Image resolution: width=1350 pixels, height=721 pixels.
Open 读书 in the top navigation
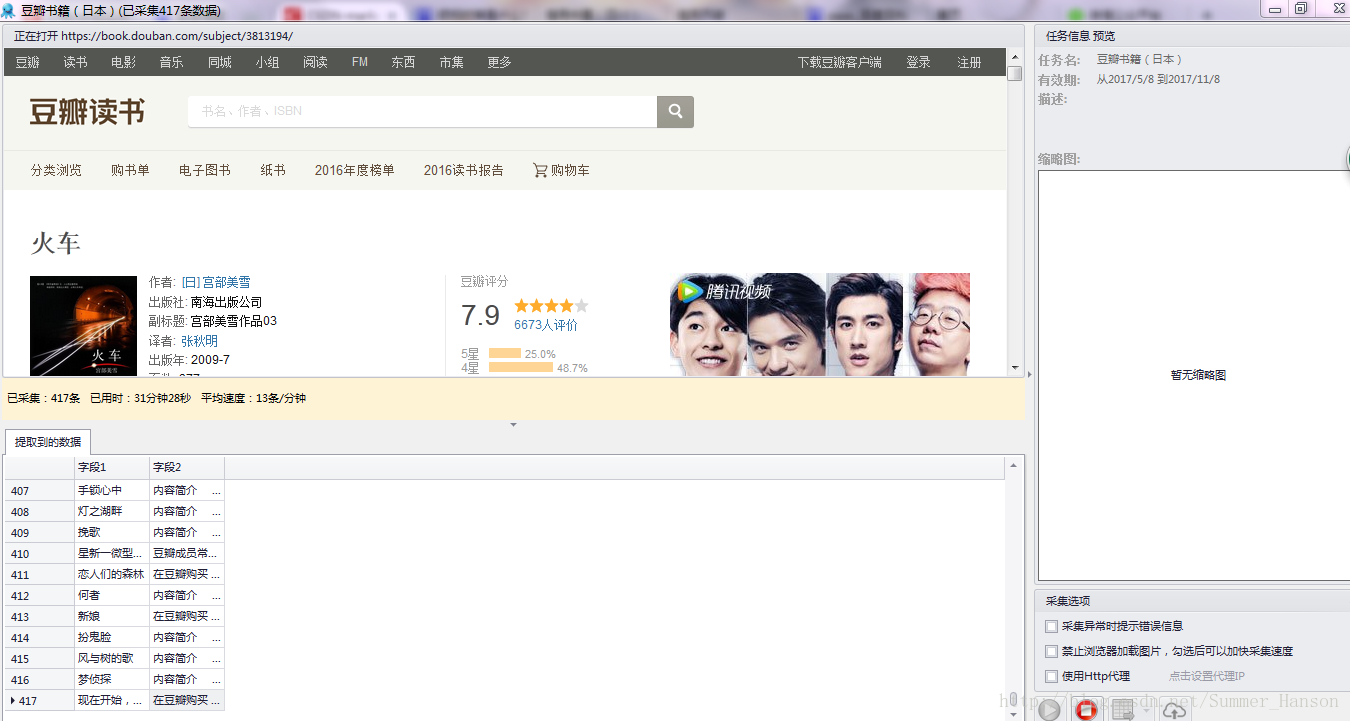pyautogui.click(x=75, y=62)
